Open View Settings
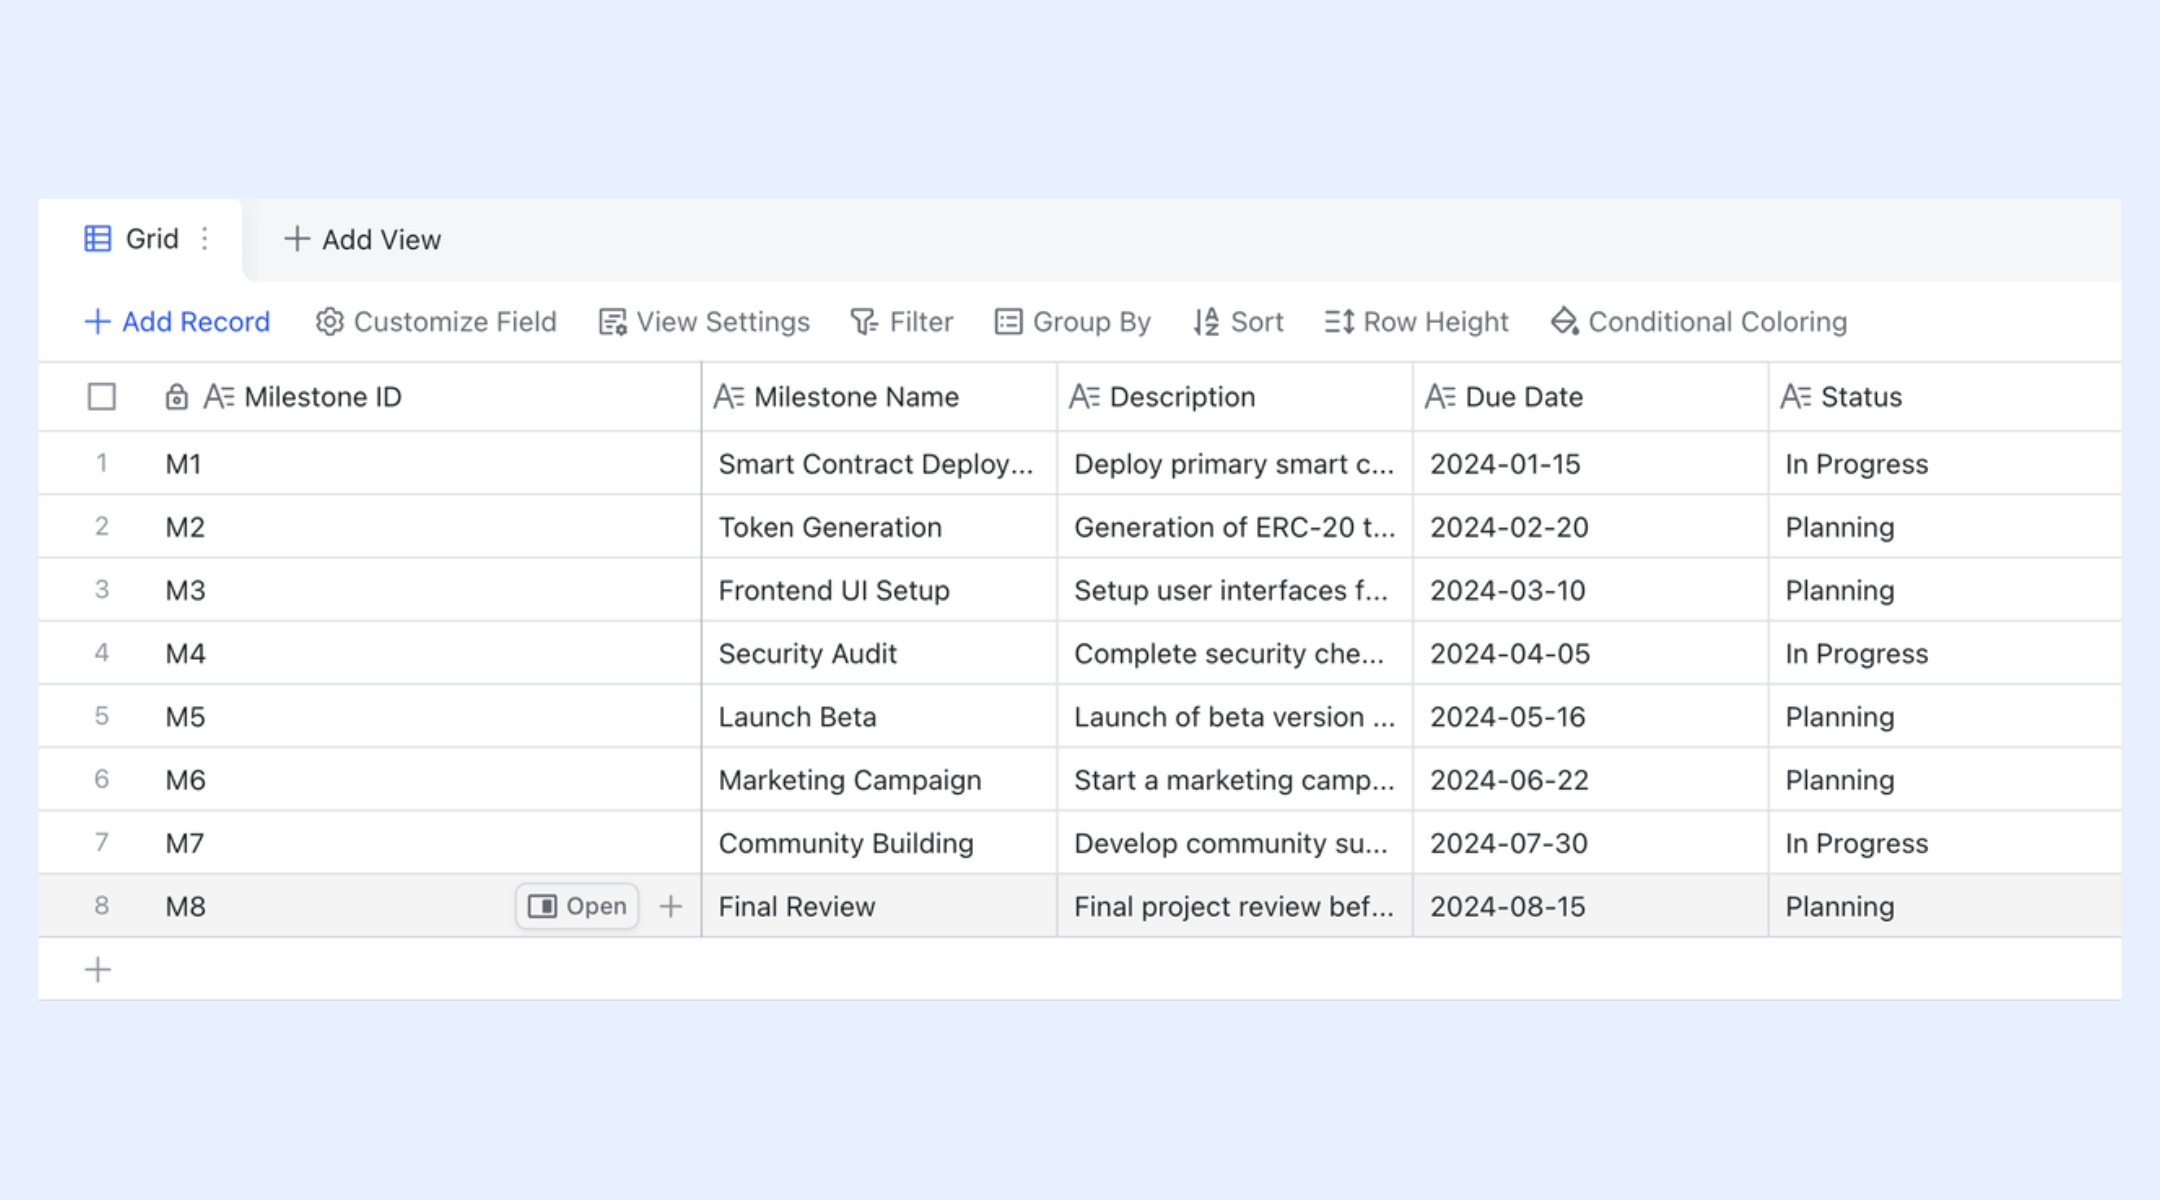Screen dimensions: 2160x1200 click(704, 322)
